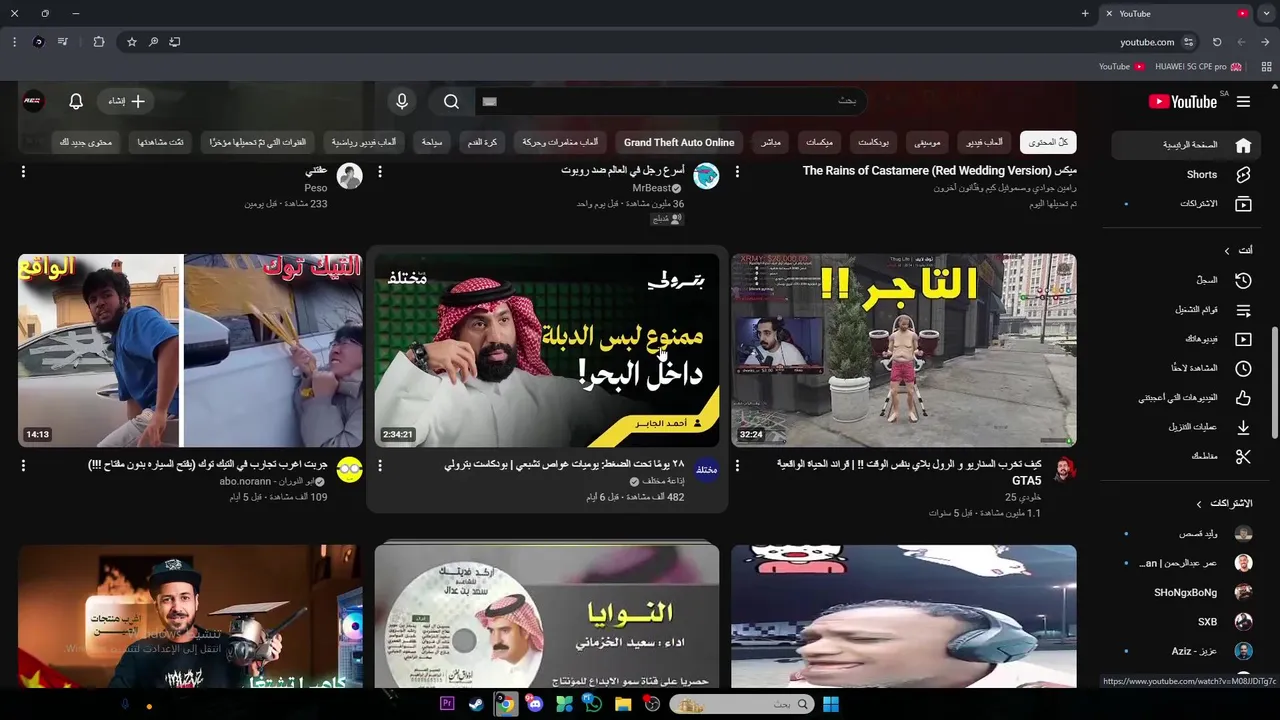Screen dimensions: 1280x720
Task: Select the كرة القدم (Football) filter chip
Action: (x=483, y=142)
